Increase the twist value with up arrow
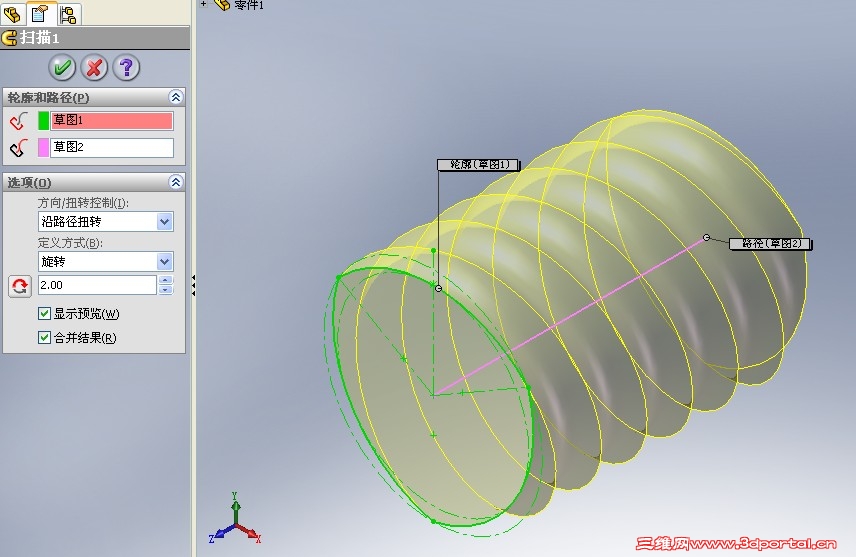The width and height of the screenshot is (856, 557). click(x=166, y=280)
